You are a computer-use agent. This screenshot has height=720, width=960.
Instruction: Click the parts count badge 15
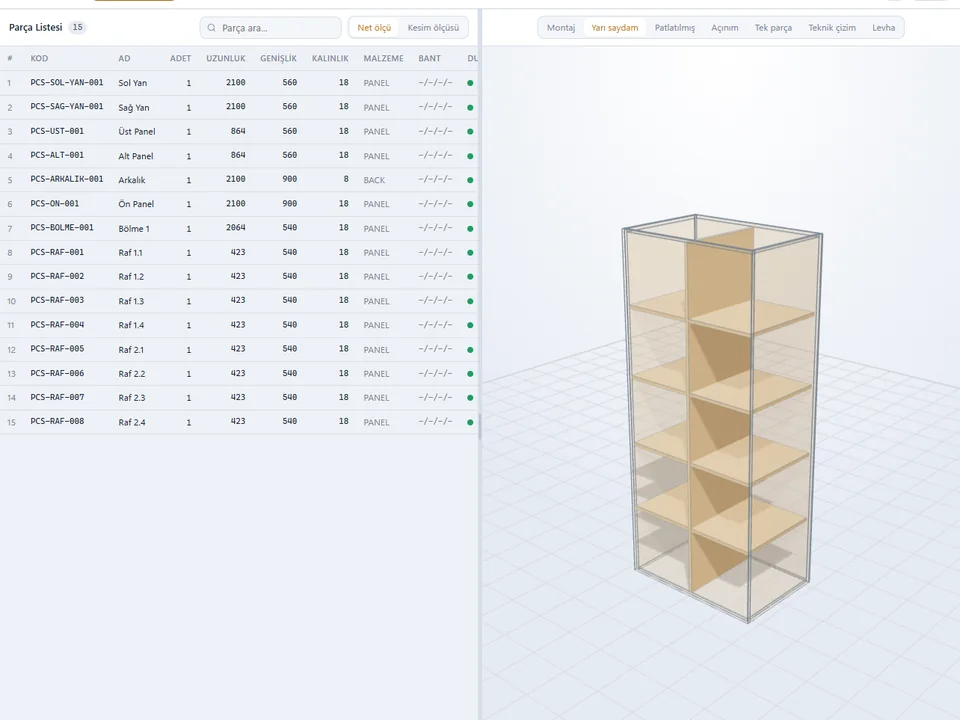(x=77, y=27)
